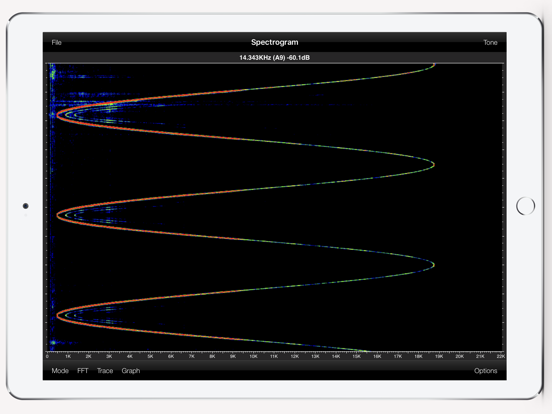The height and width of the screenshot is (414, 552).
Task: Open the Trace menu
Action: pyautogui.click(x=105, y=371)
